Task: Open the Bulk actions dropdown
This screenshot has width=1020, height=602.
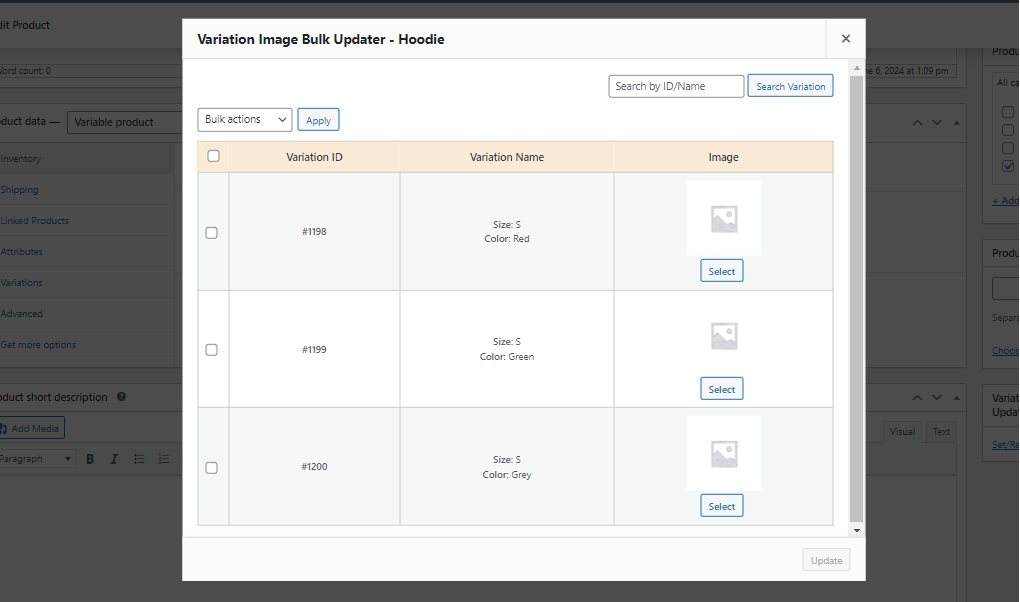Action: click(244, 119)
